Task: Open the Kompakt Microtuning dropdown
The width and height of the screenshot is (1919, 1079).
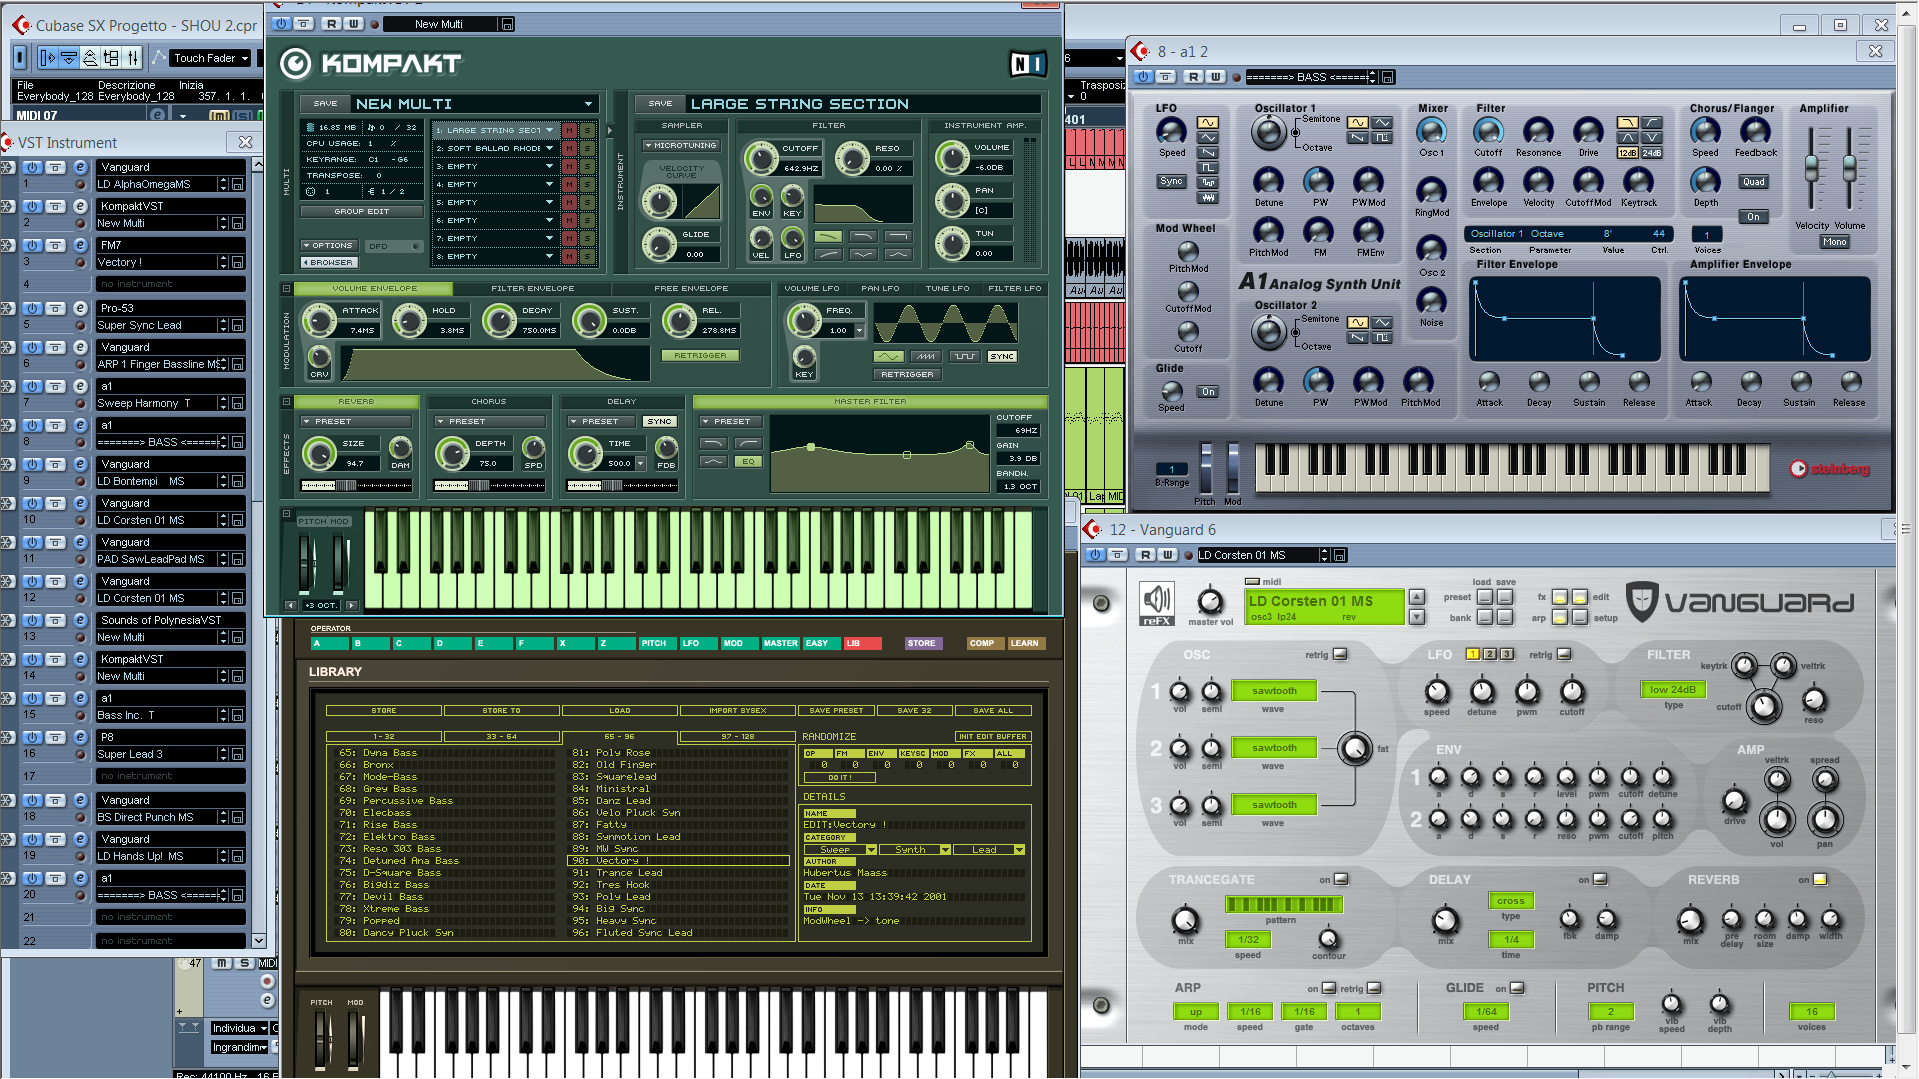Action: (x=681, y=146)
